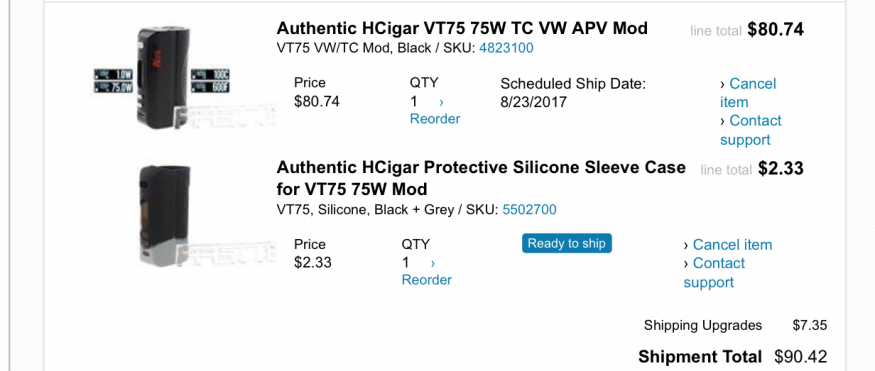Click the Shipment Total amount $90.42
875x371 pixels.
tap(801, 356)
